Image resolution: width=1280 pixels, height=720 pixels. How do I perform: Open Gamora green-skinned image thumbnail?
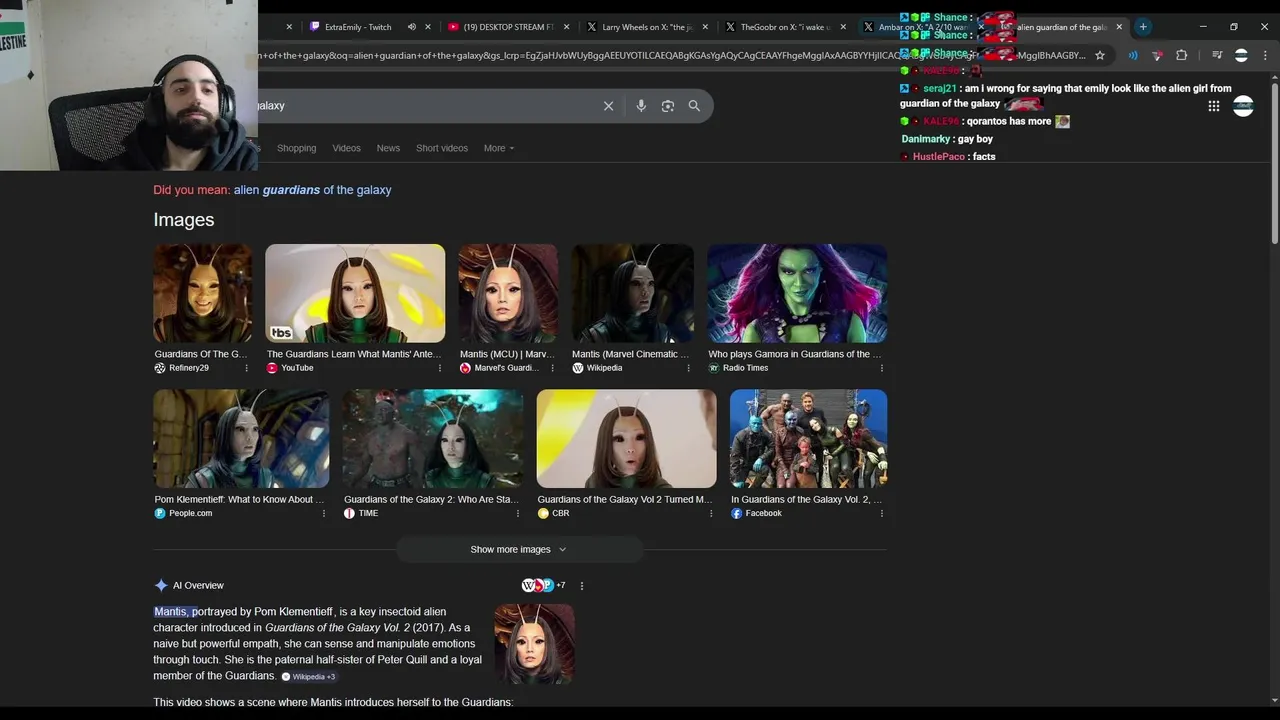point(797,293)
